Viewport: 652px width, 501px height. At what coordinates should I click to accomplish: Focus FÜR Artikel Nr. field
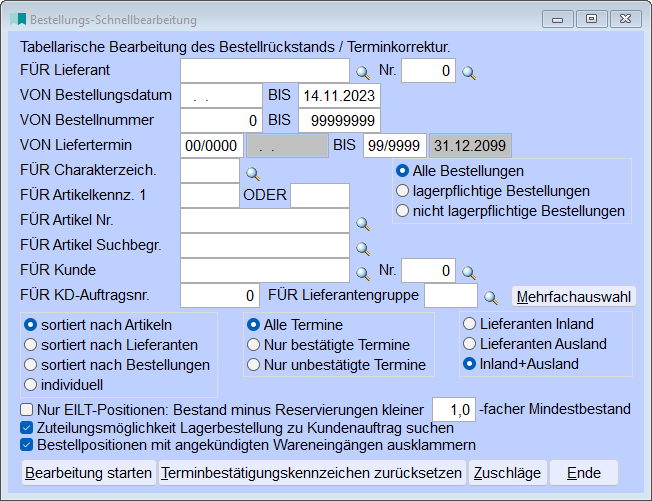coord(265,220)
